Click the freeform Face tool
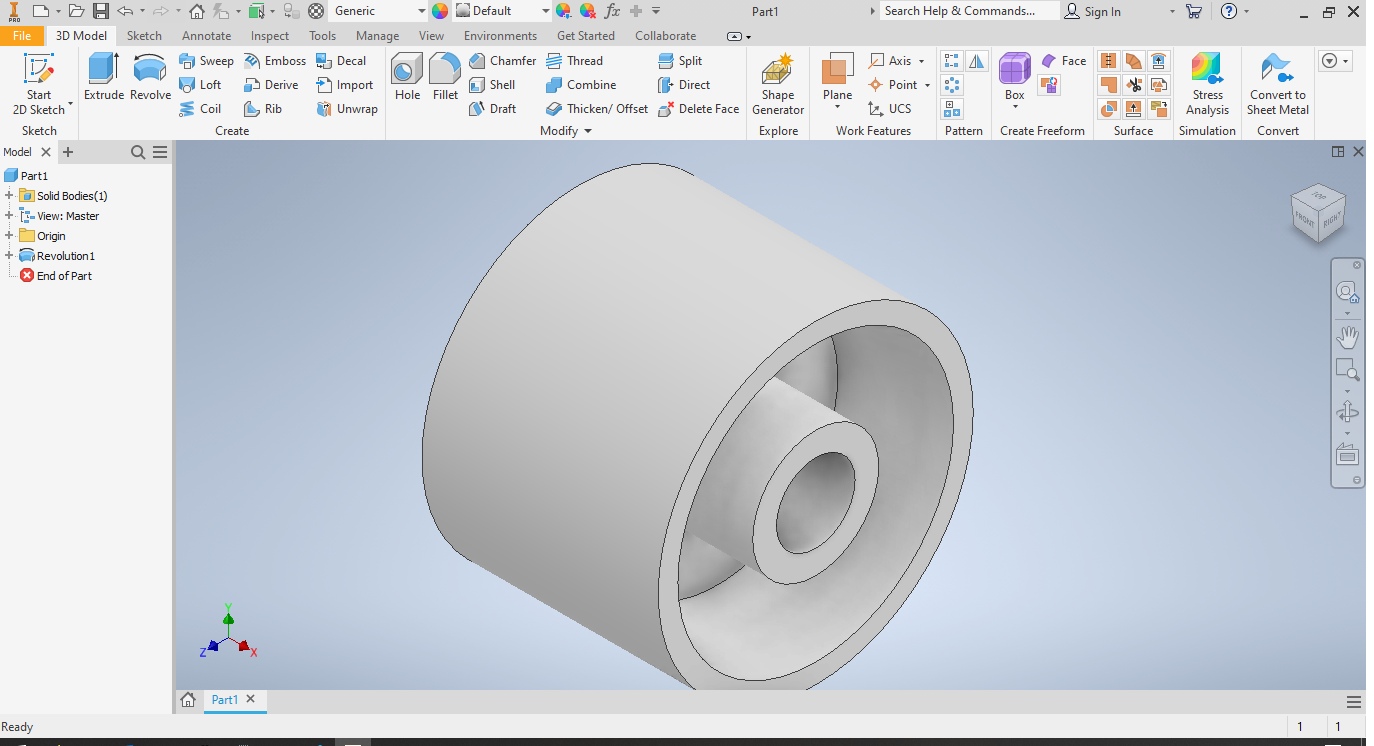This screenshot has height=746, width=1374. click(1063, 61)
